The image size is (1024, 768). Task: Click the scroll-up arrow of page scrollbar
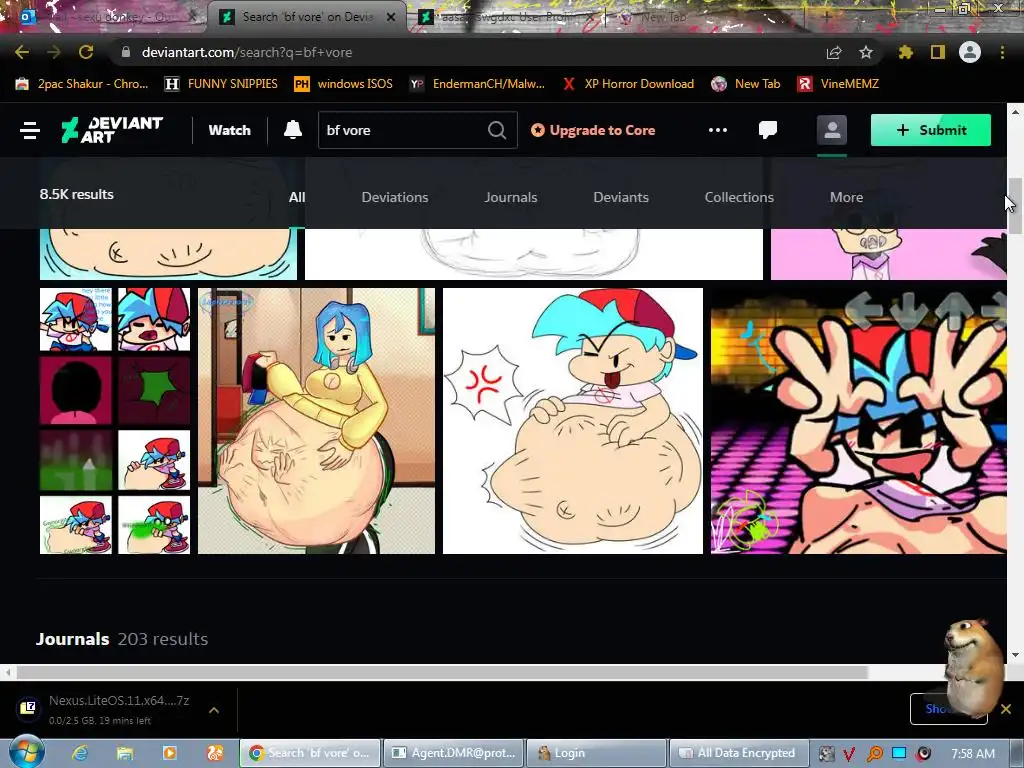point(1015,112)
